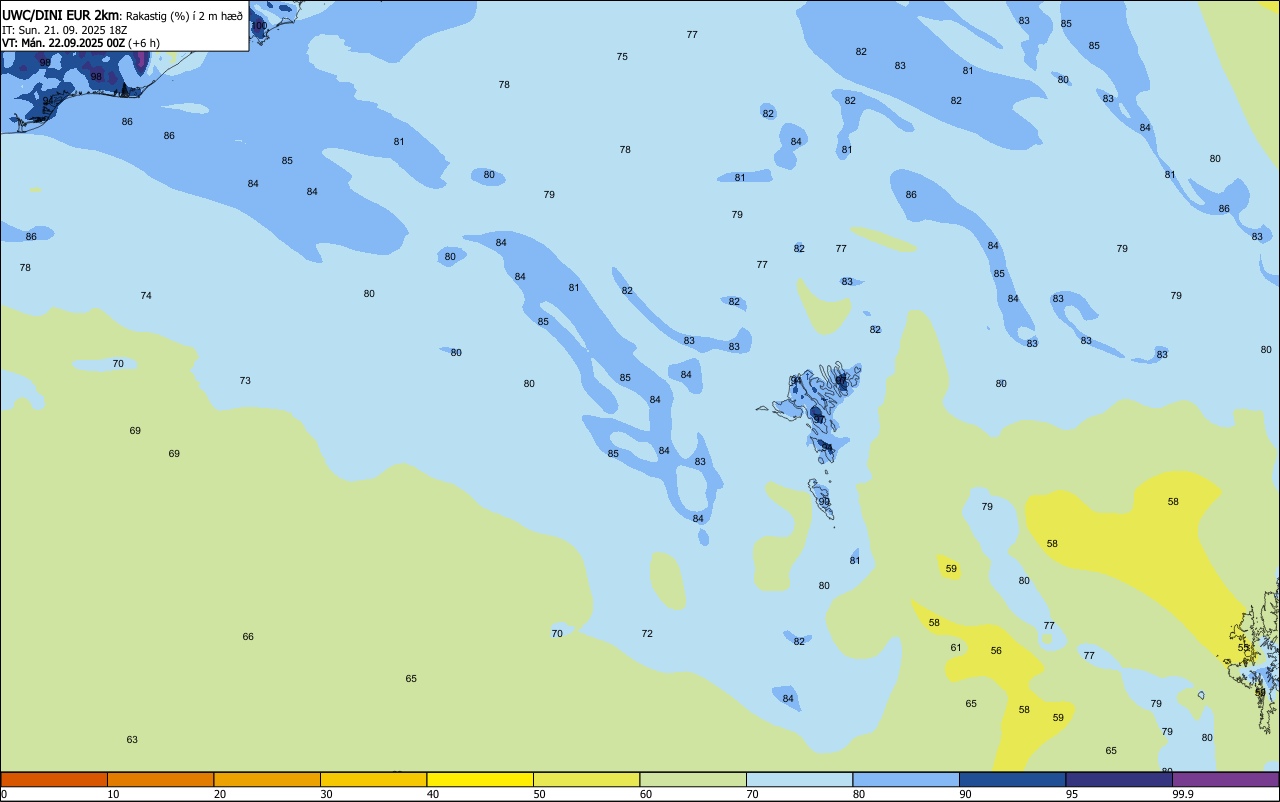The image size is (1280, 802).
Task: Select the '(+6 h)' forecast offset text
Action: pyautogui.click(x=144, y=43)
